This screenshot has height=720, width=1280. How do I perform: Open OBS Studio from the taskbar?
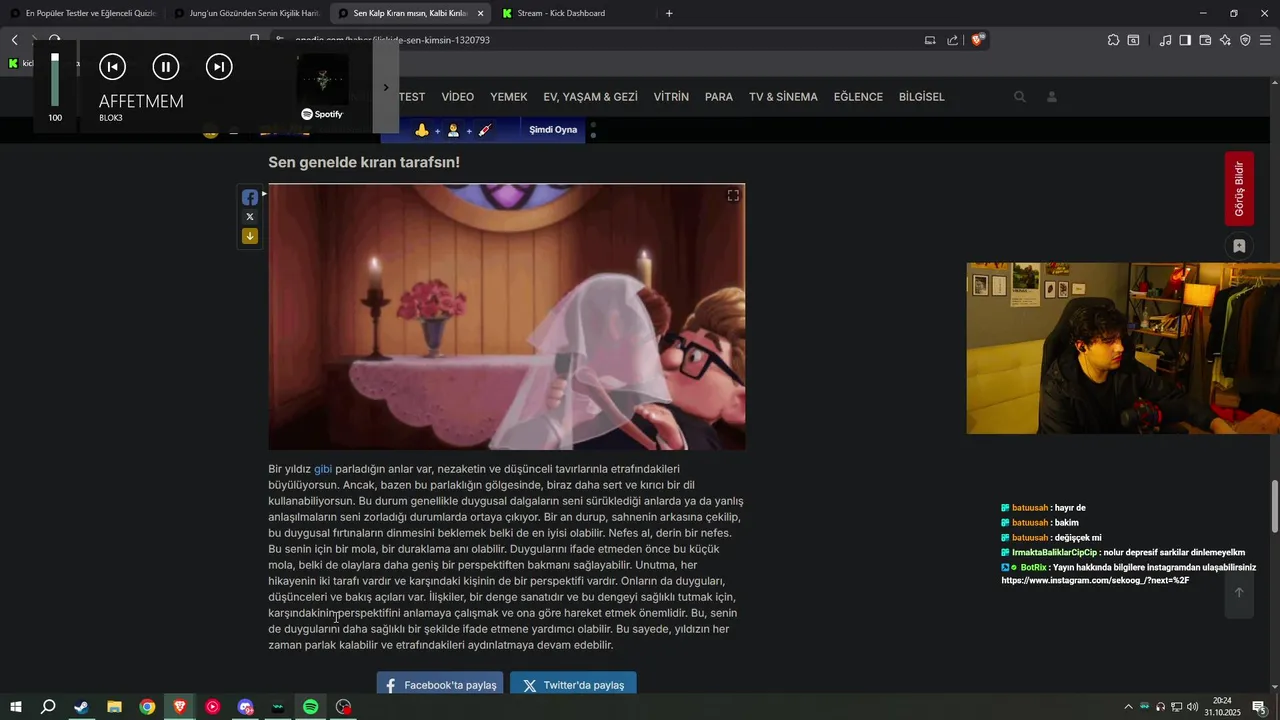344,707
